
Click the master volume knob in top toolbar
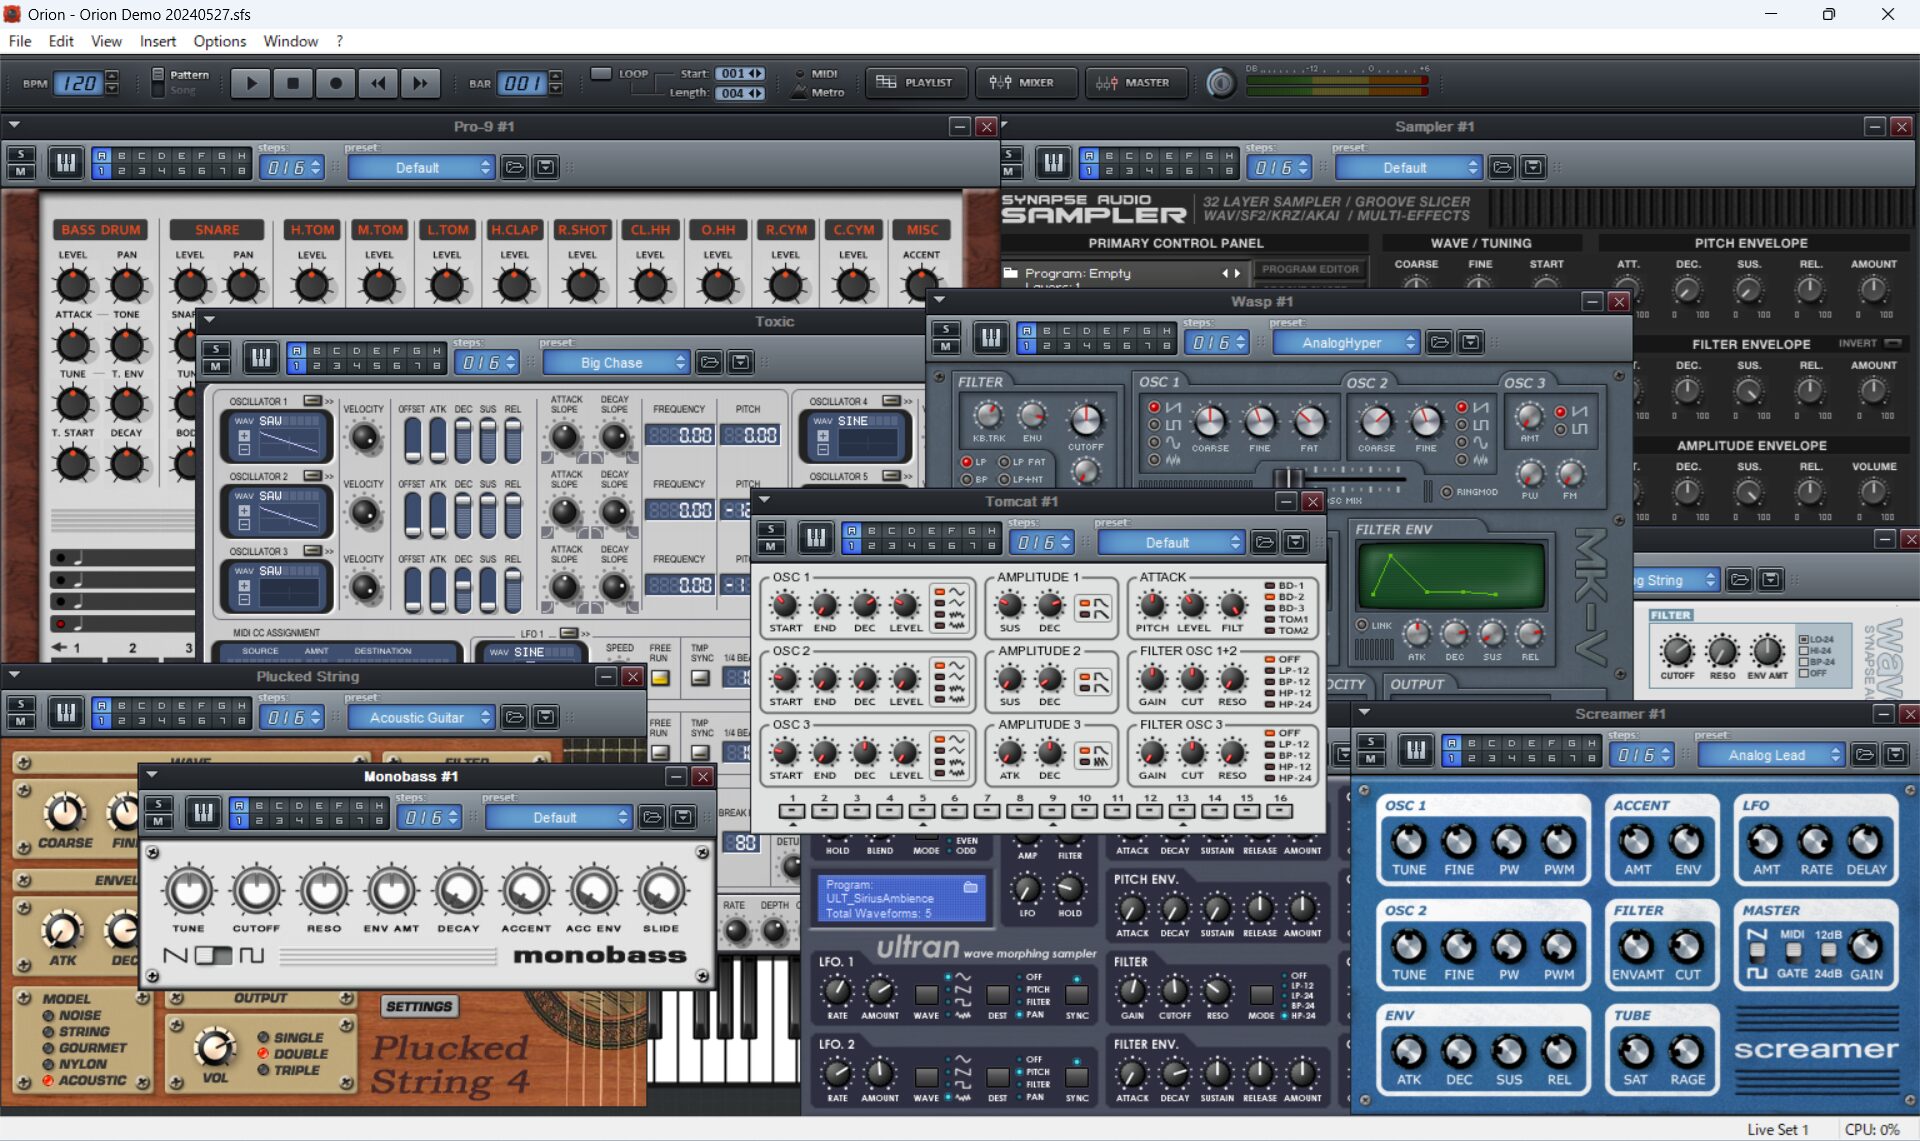[x=1220, y=83]
